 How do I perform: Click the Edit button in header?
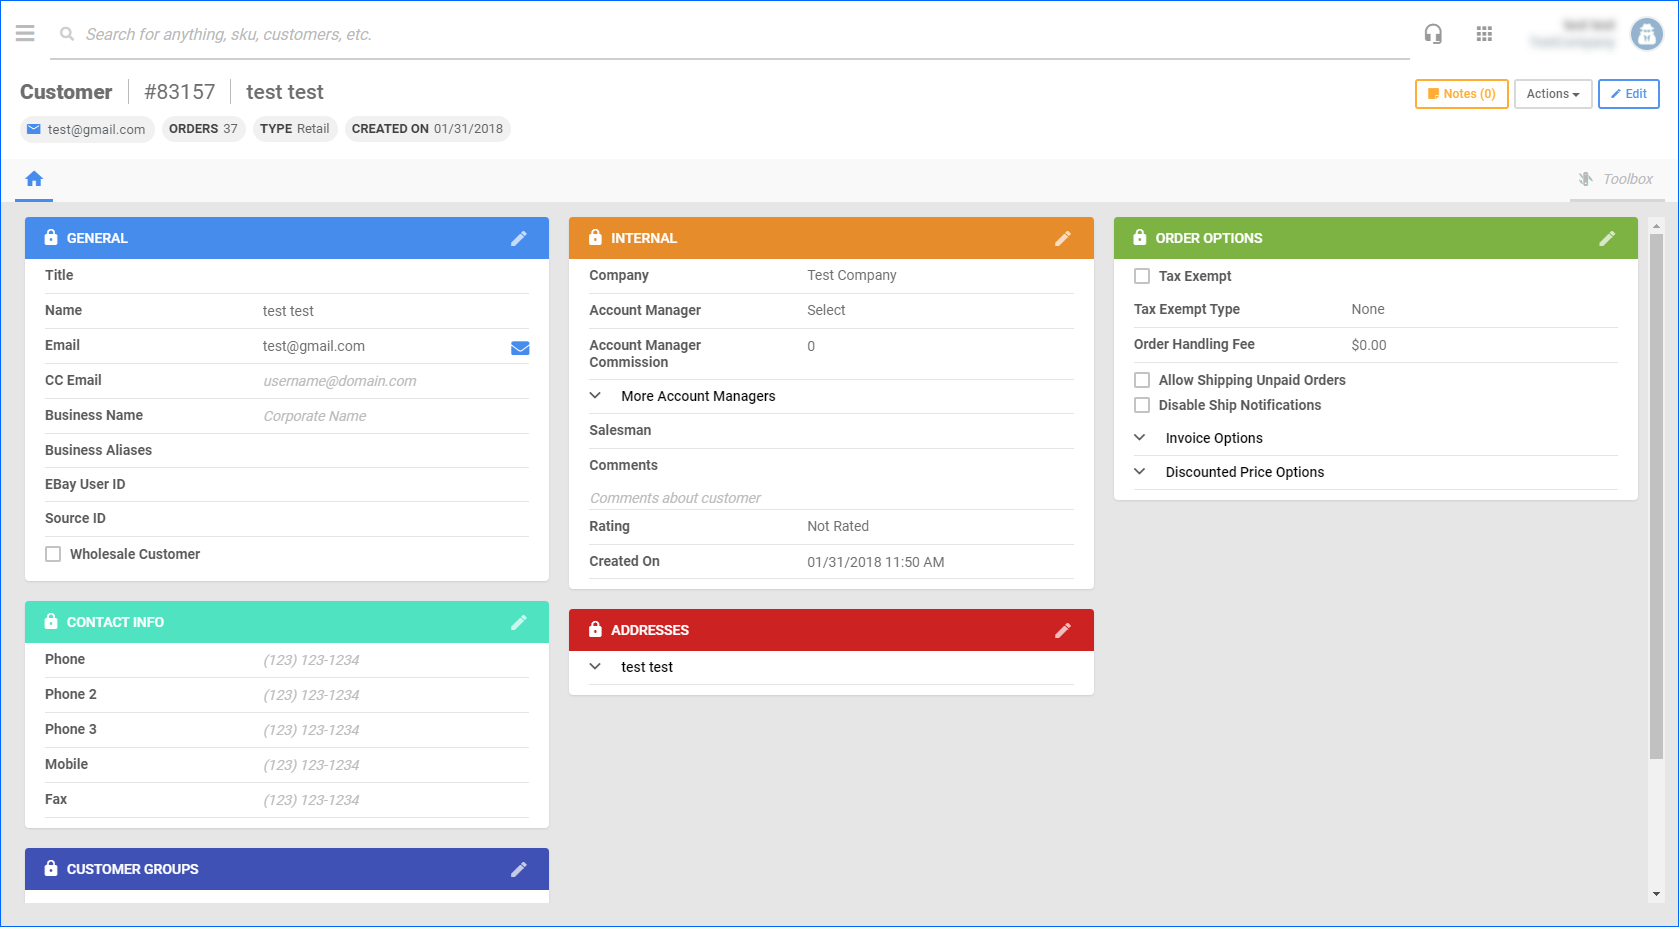[1628, 94]
